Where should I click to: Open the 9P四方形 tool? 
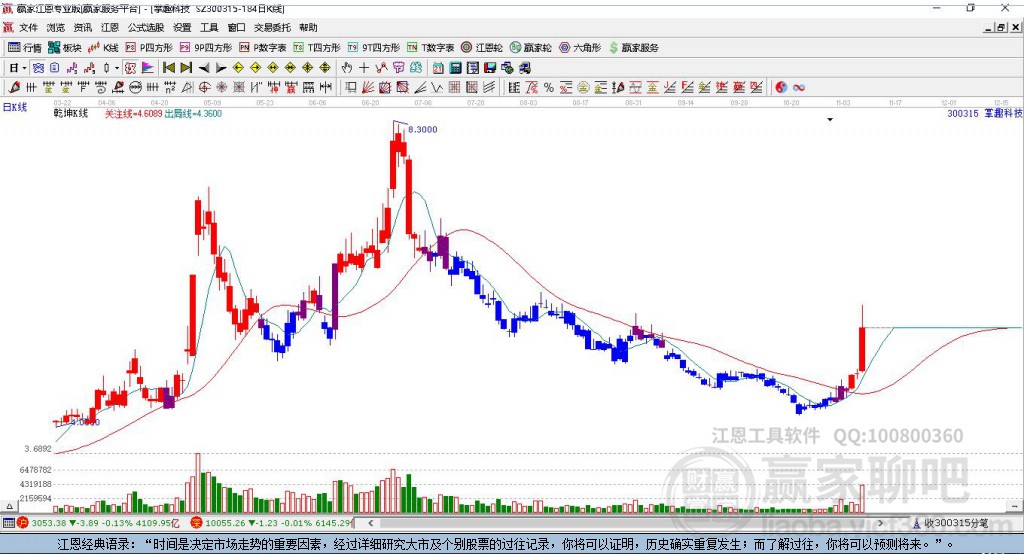point(206,48)
